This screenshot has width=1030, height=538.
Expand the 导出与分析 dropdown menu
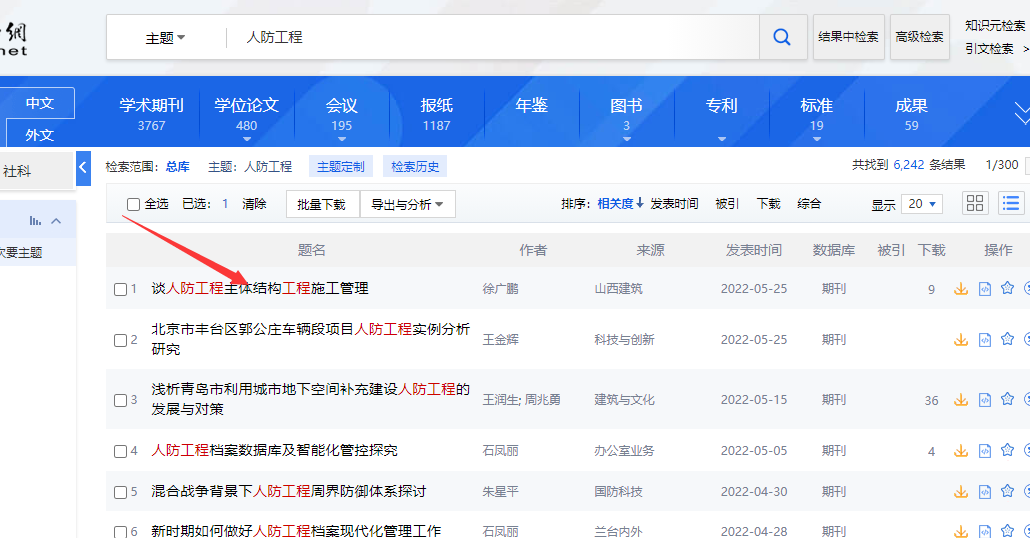[407, 204]
